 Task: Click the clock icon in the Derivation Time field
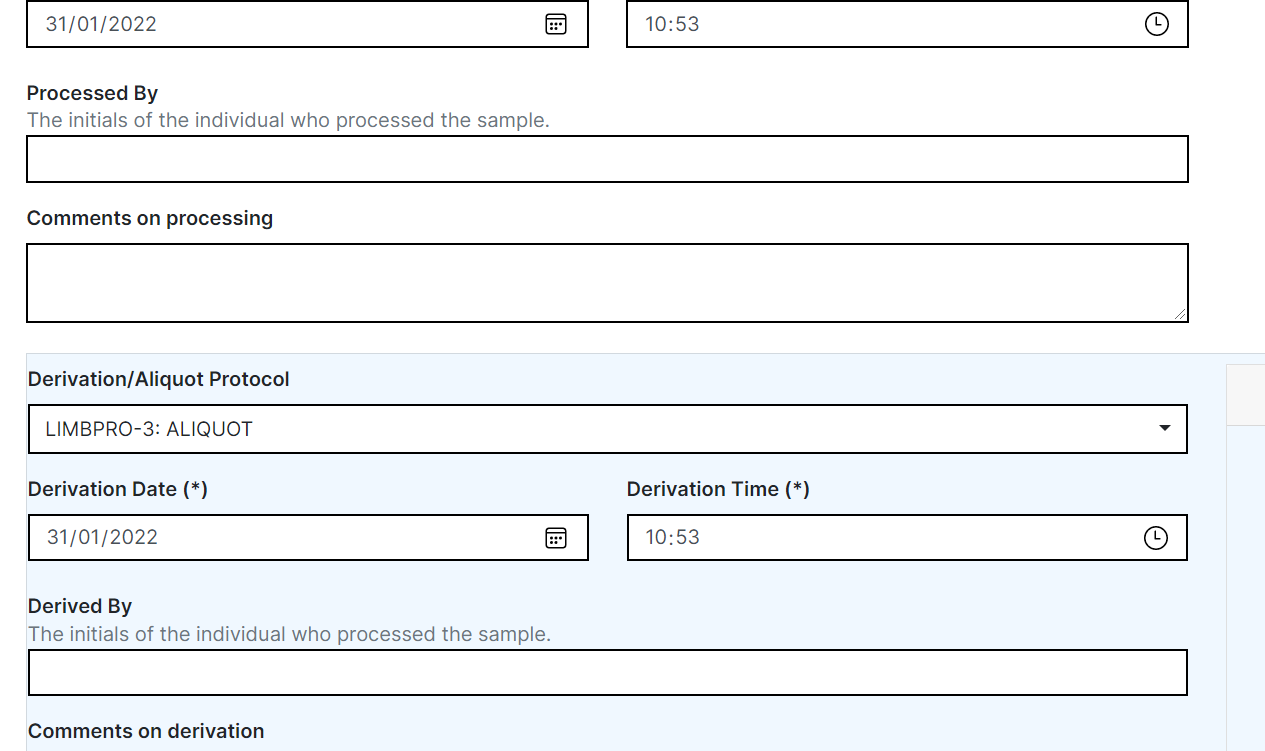coord(1156,537)
